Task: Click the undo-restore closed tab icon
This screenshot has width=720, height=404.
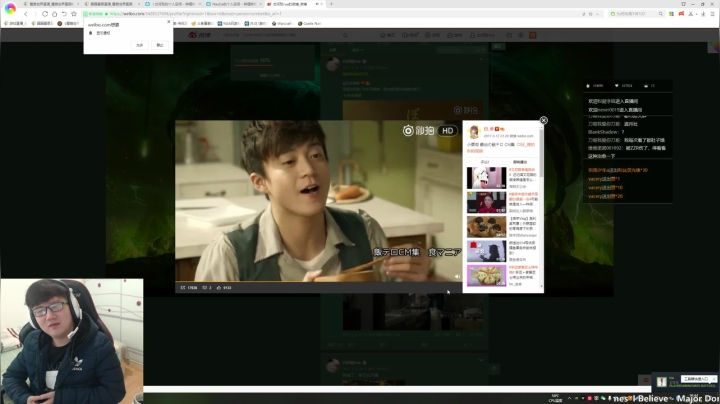Action: (x=64, y=14)
